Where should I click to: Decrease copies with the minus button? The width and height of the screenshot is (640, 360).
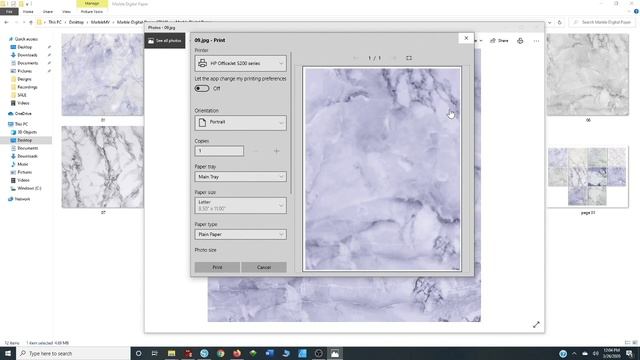[256, 151]
